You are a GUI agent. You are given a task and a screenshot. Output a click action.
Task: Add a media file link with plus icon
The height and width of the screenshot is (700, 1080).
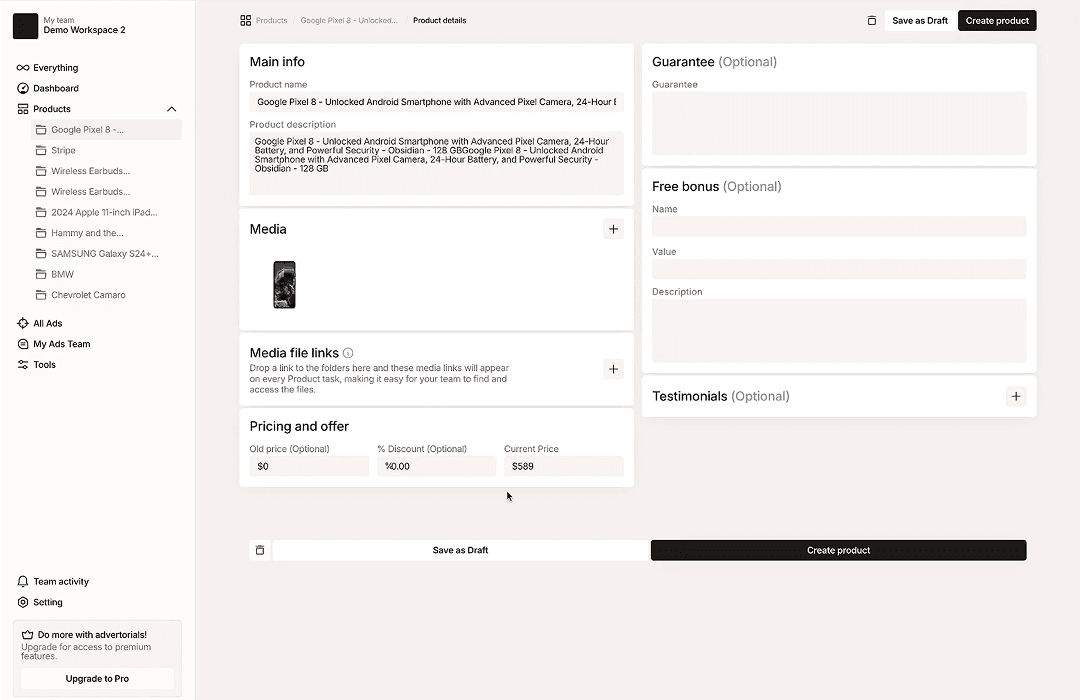click(x=613, y=369)
